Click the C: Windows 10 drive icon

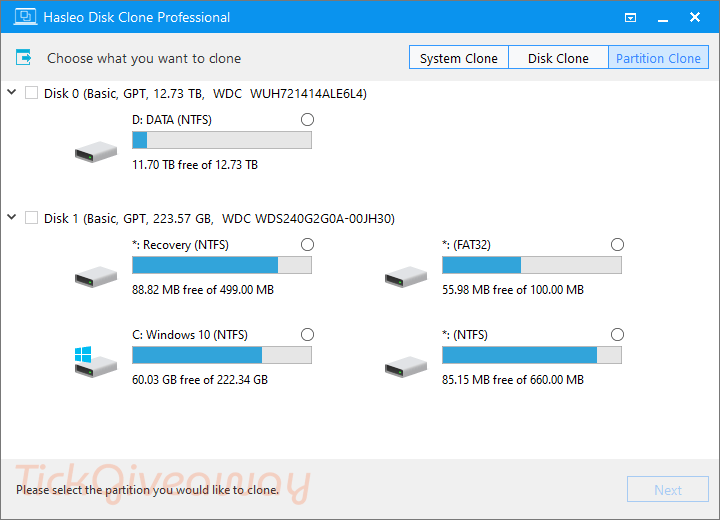(x=96, y=362)
